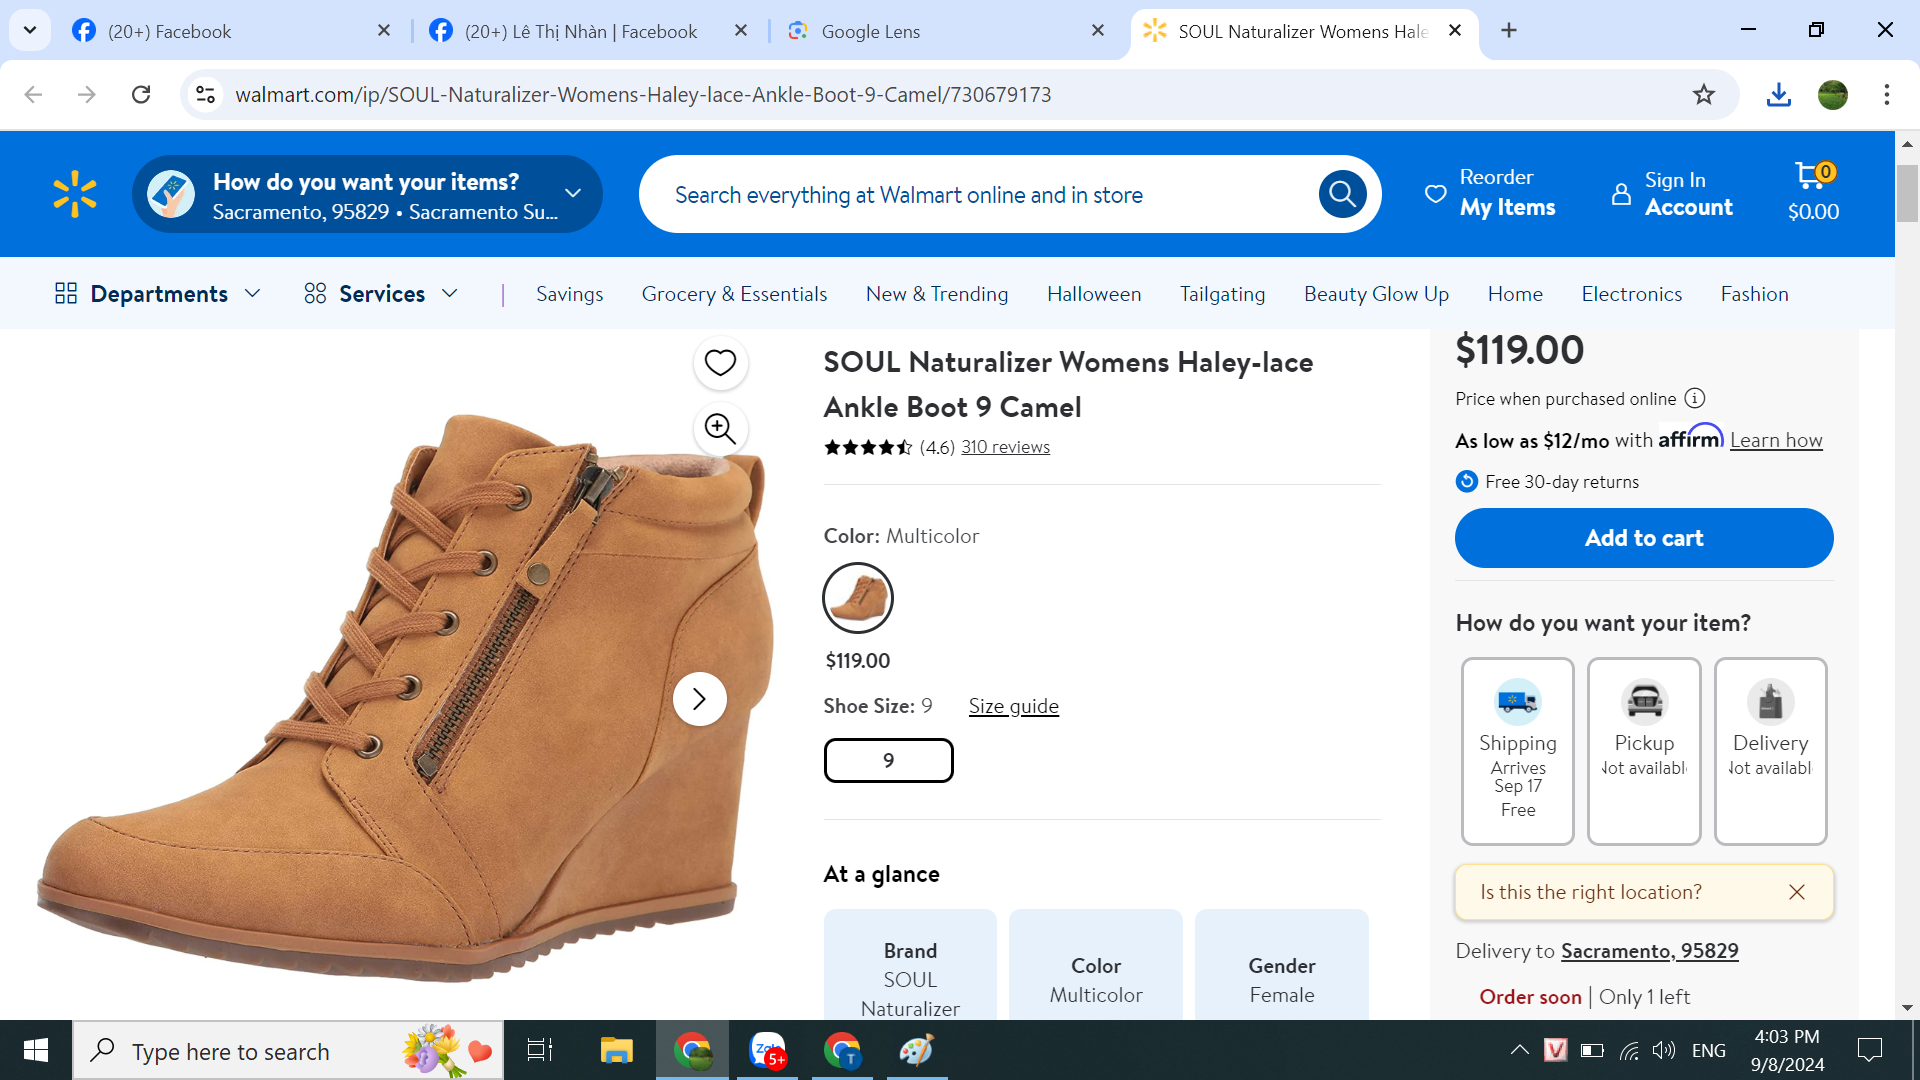The height and width of the screenshot is (1080, 1920).
Task: Add boot to favorites heart icon
Action: pyautogui.click(x=720, y=363)
